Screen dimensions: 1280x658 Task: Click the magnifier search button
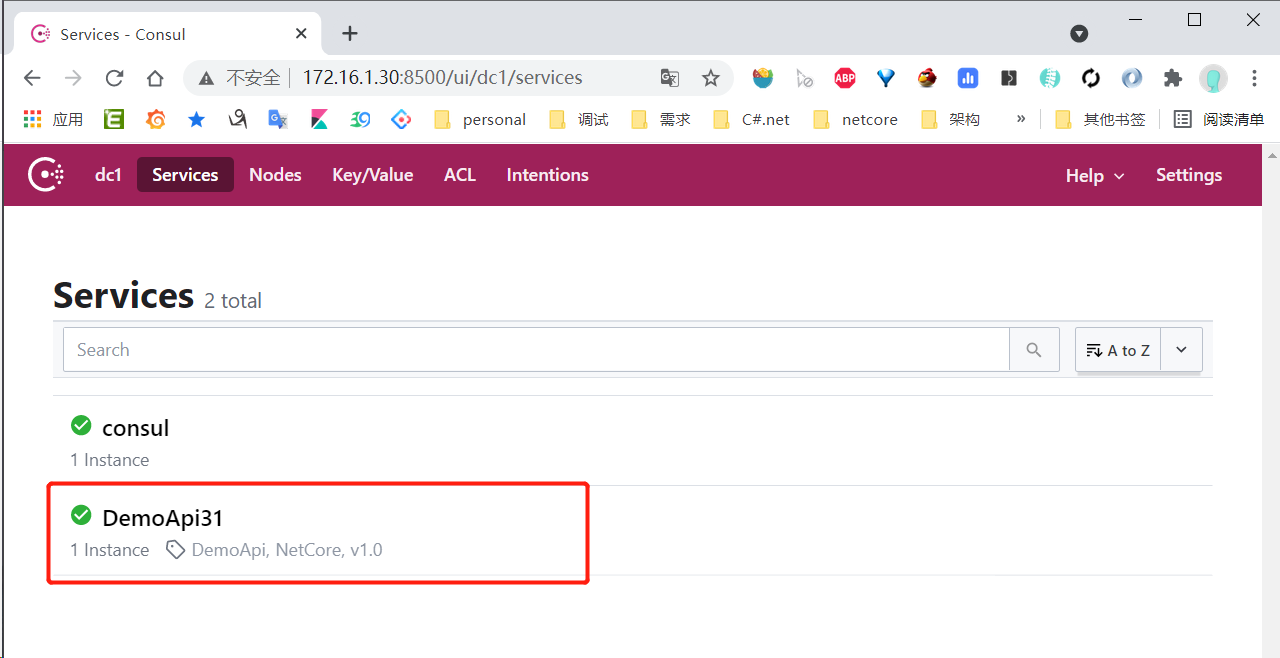[1034, 350]
